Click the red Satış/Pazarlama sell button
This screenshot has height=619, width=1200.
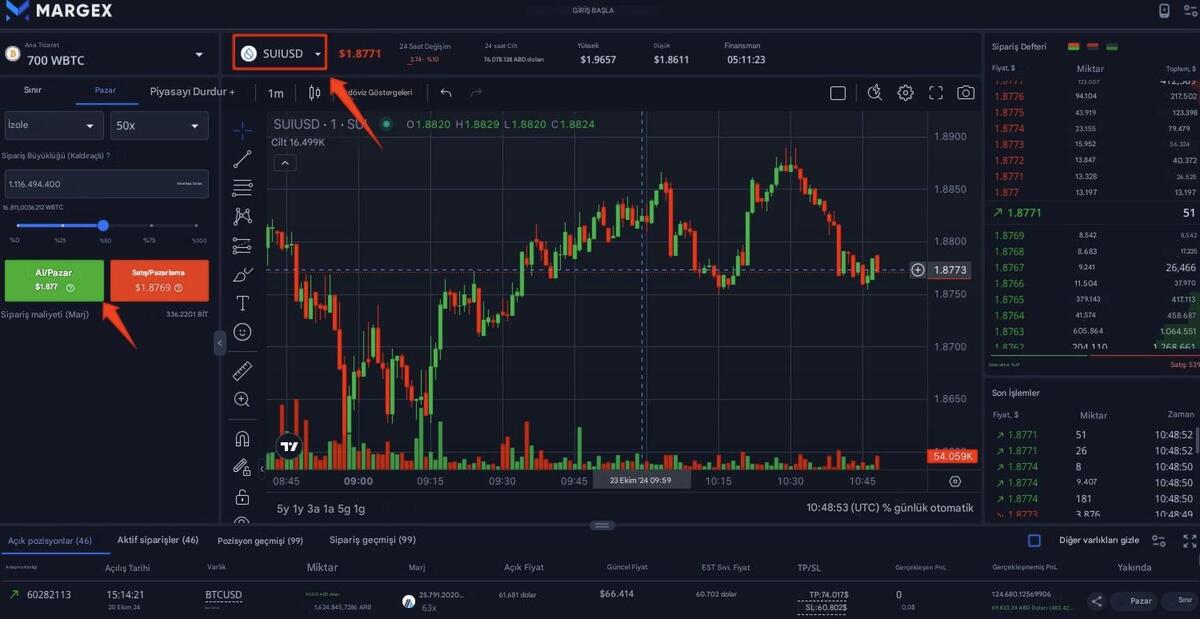(159, 281)
